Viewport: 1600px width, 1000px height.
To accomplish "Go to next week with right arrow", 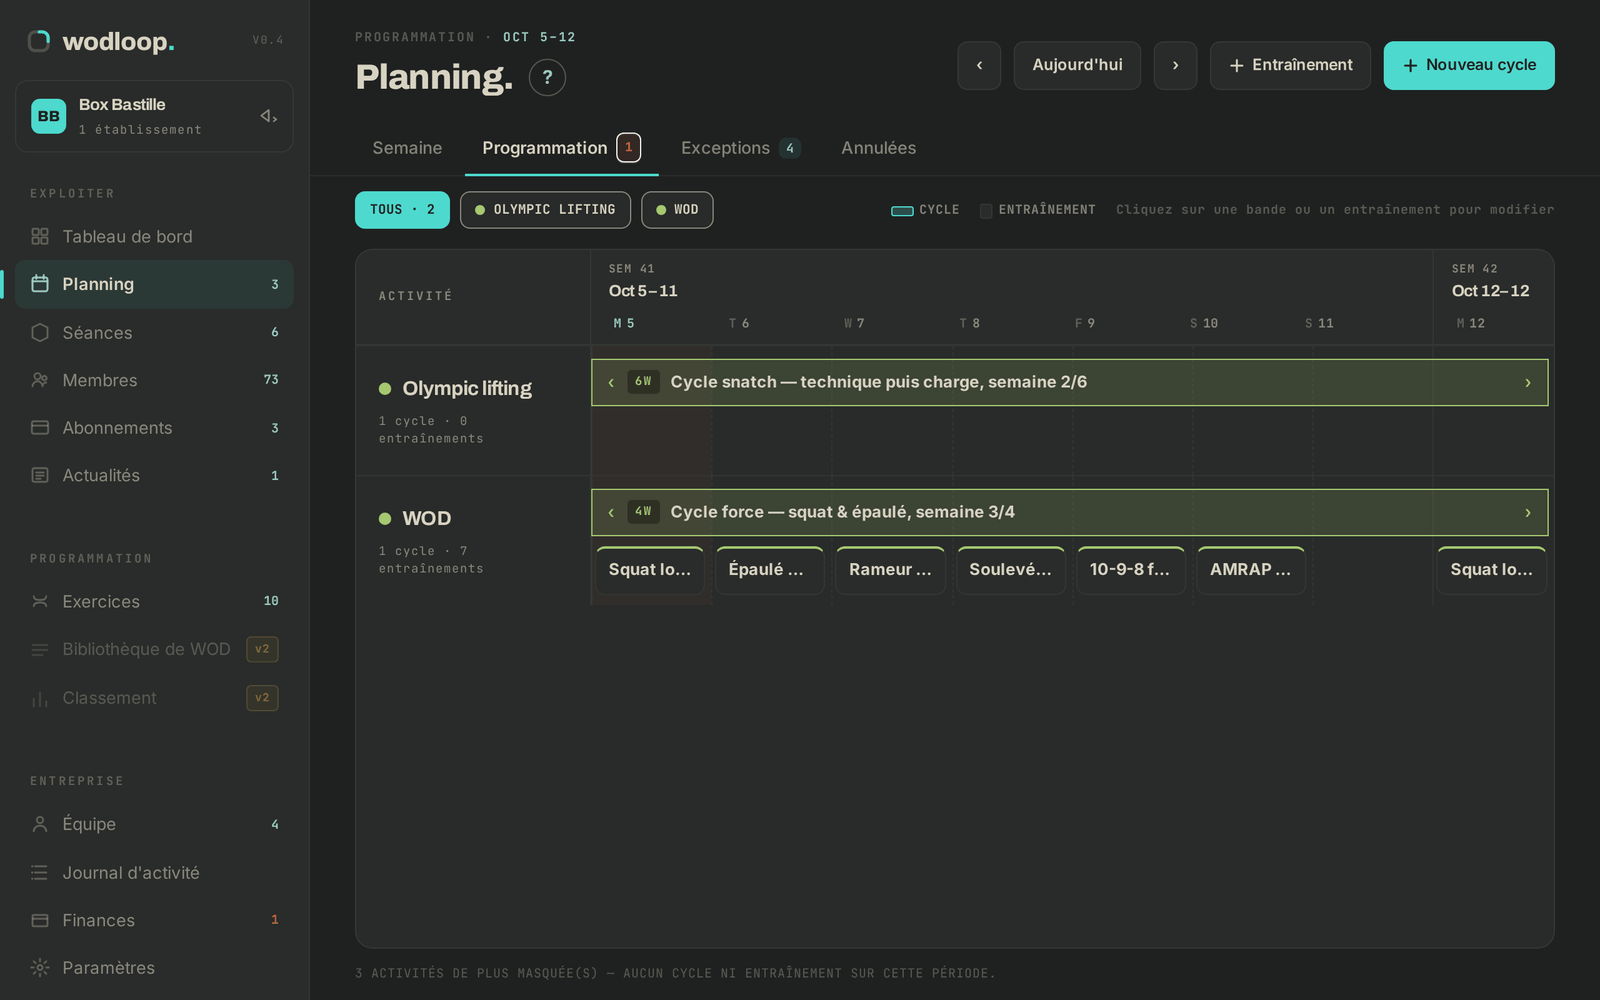I will click(x=1175, y=65).
